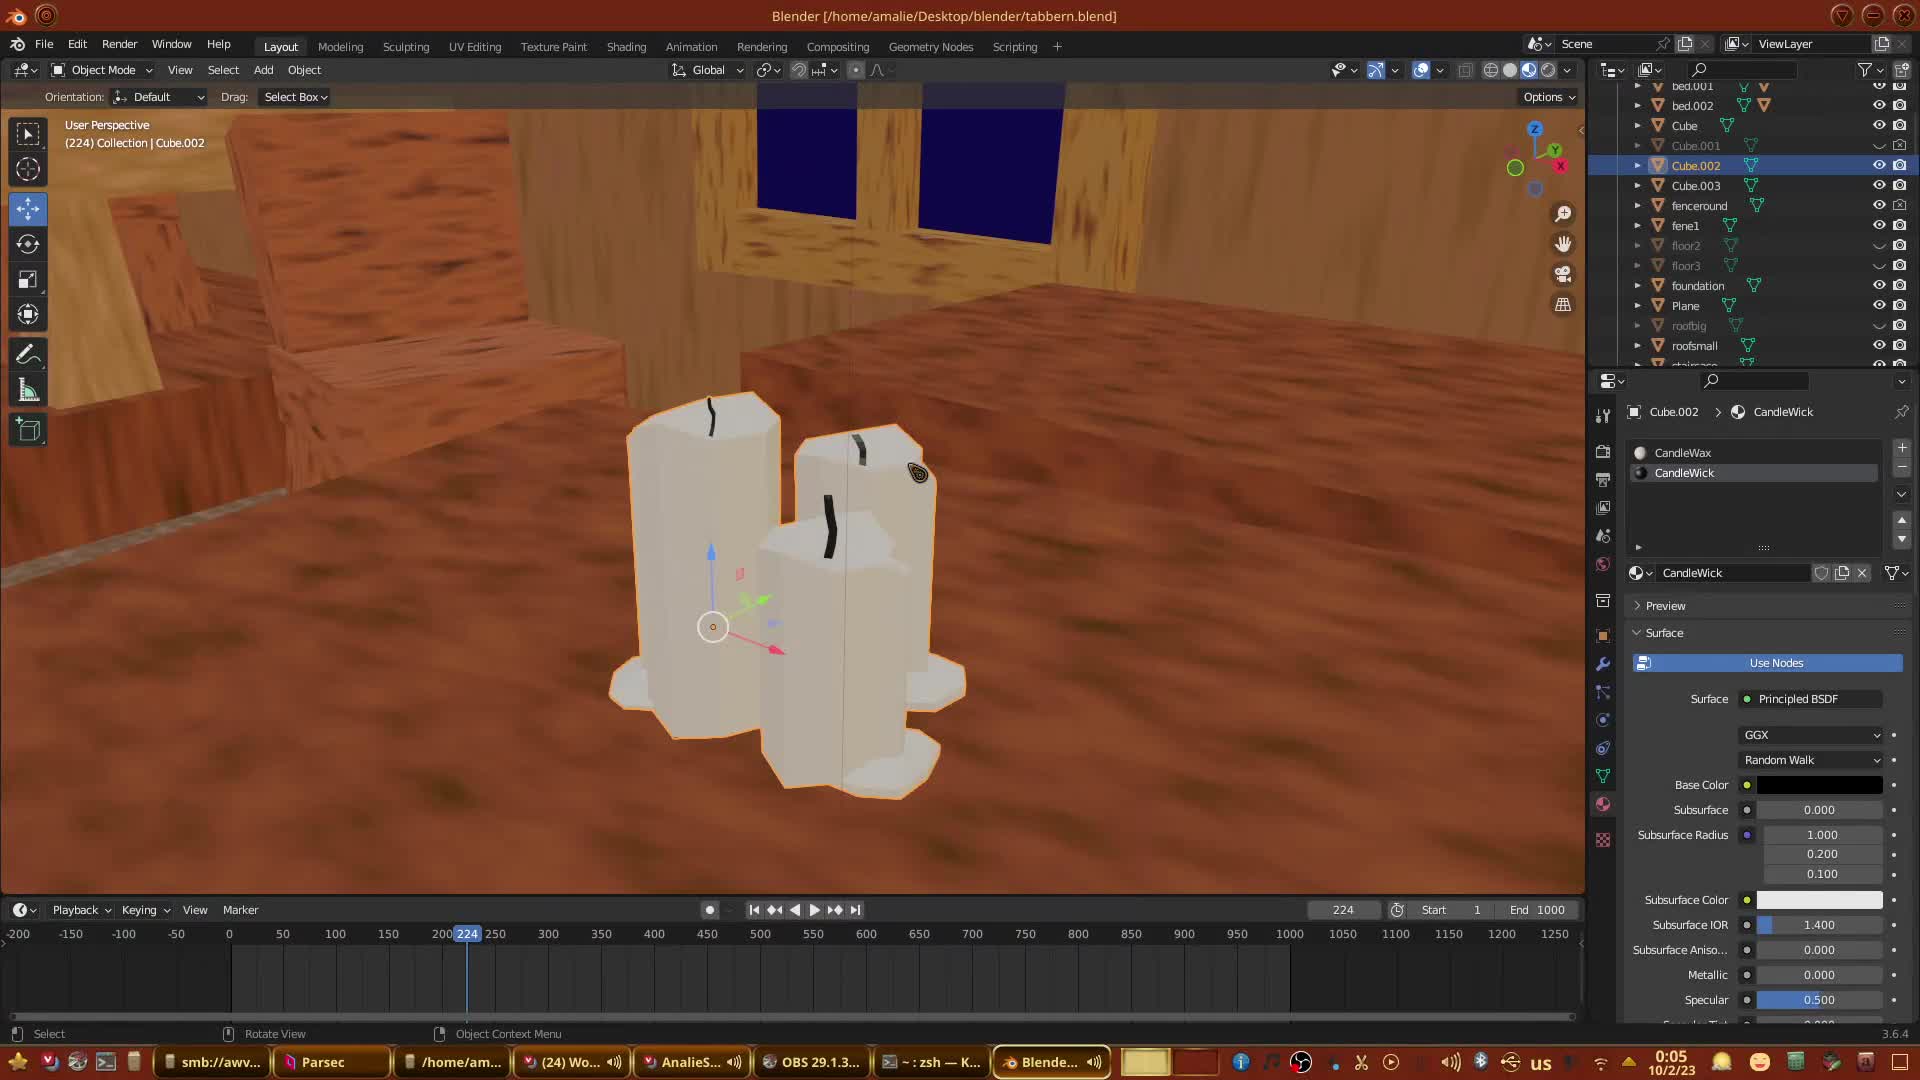Choose the Add Cube tool
Image resolution: width=1920 pixels, height=1080 pixels.
point(28,430)
